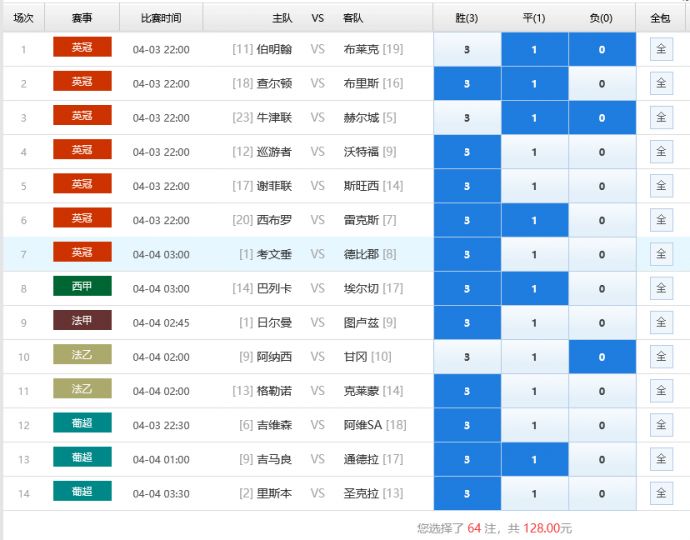Image resolution: width=690 pixels, height=540 pixels.
Task: Open home team 谢菲联 in row 5
Action: click(274, 186)
